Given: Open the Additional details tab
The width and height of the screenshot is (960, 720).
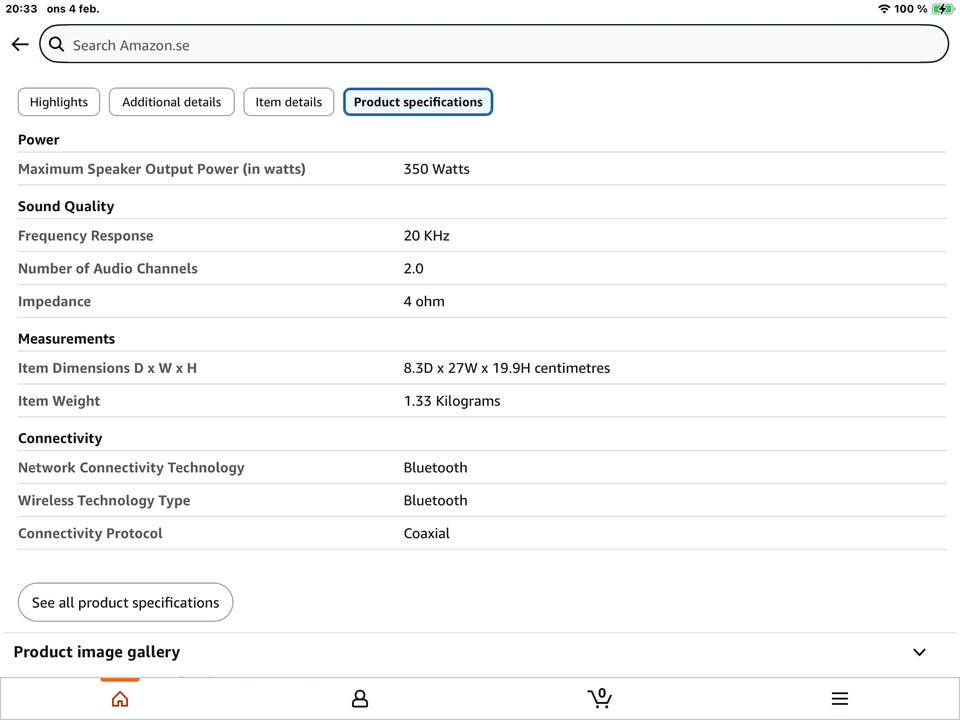Looking at the screenshot, I should (x=172, y=102).
